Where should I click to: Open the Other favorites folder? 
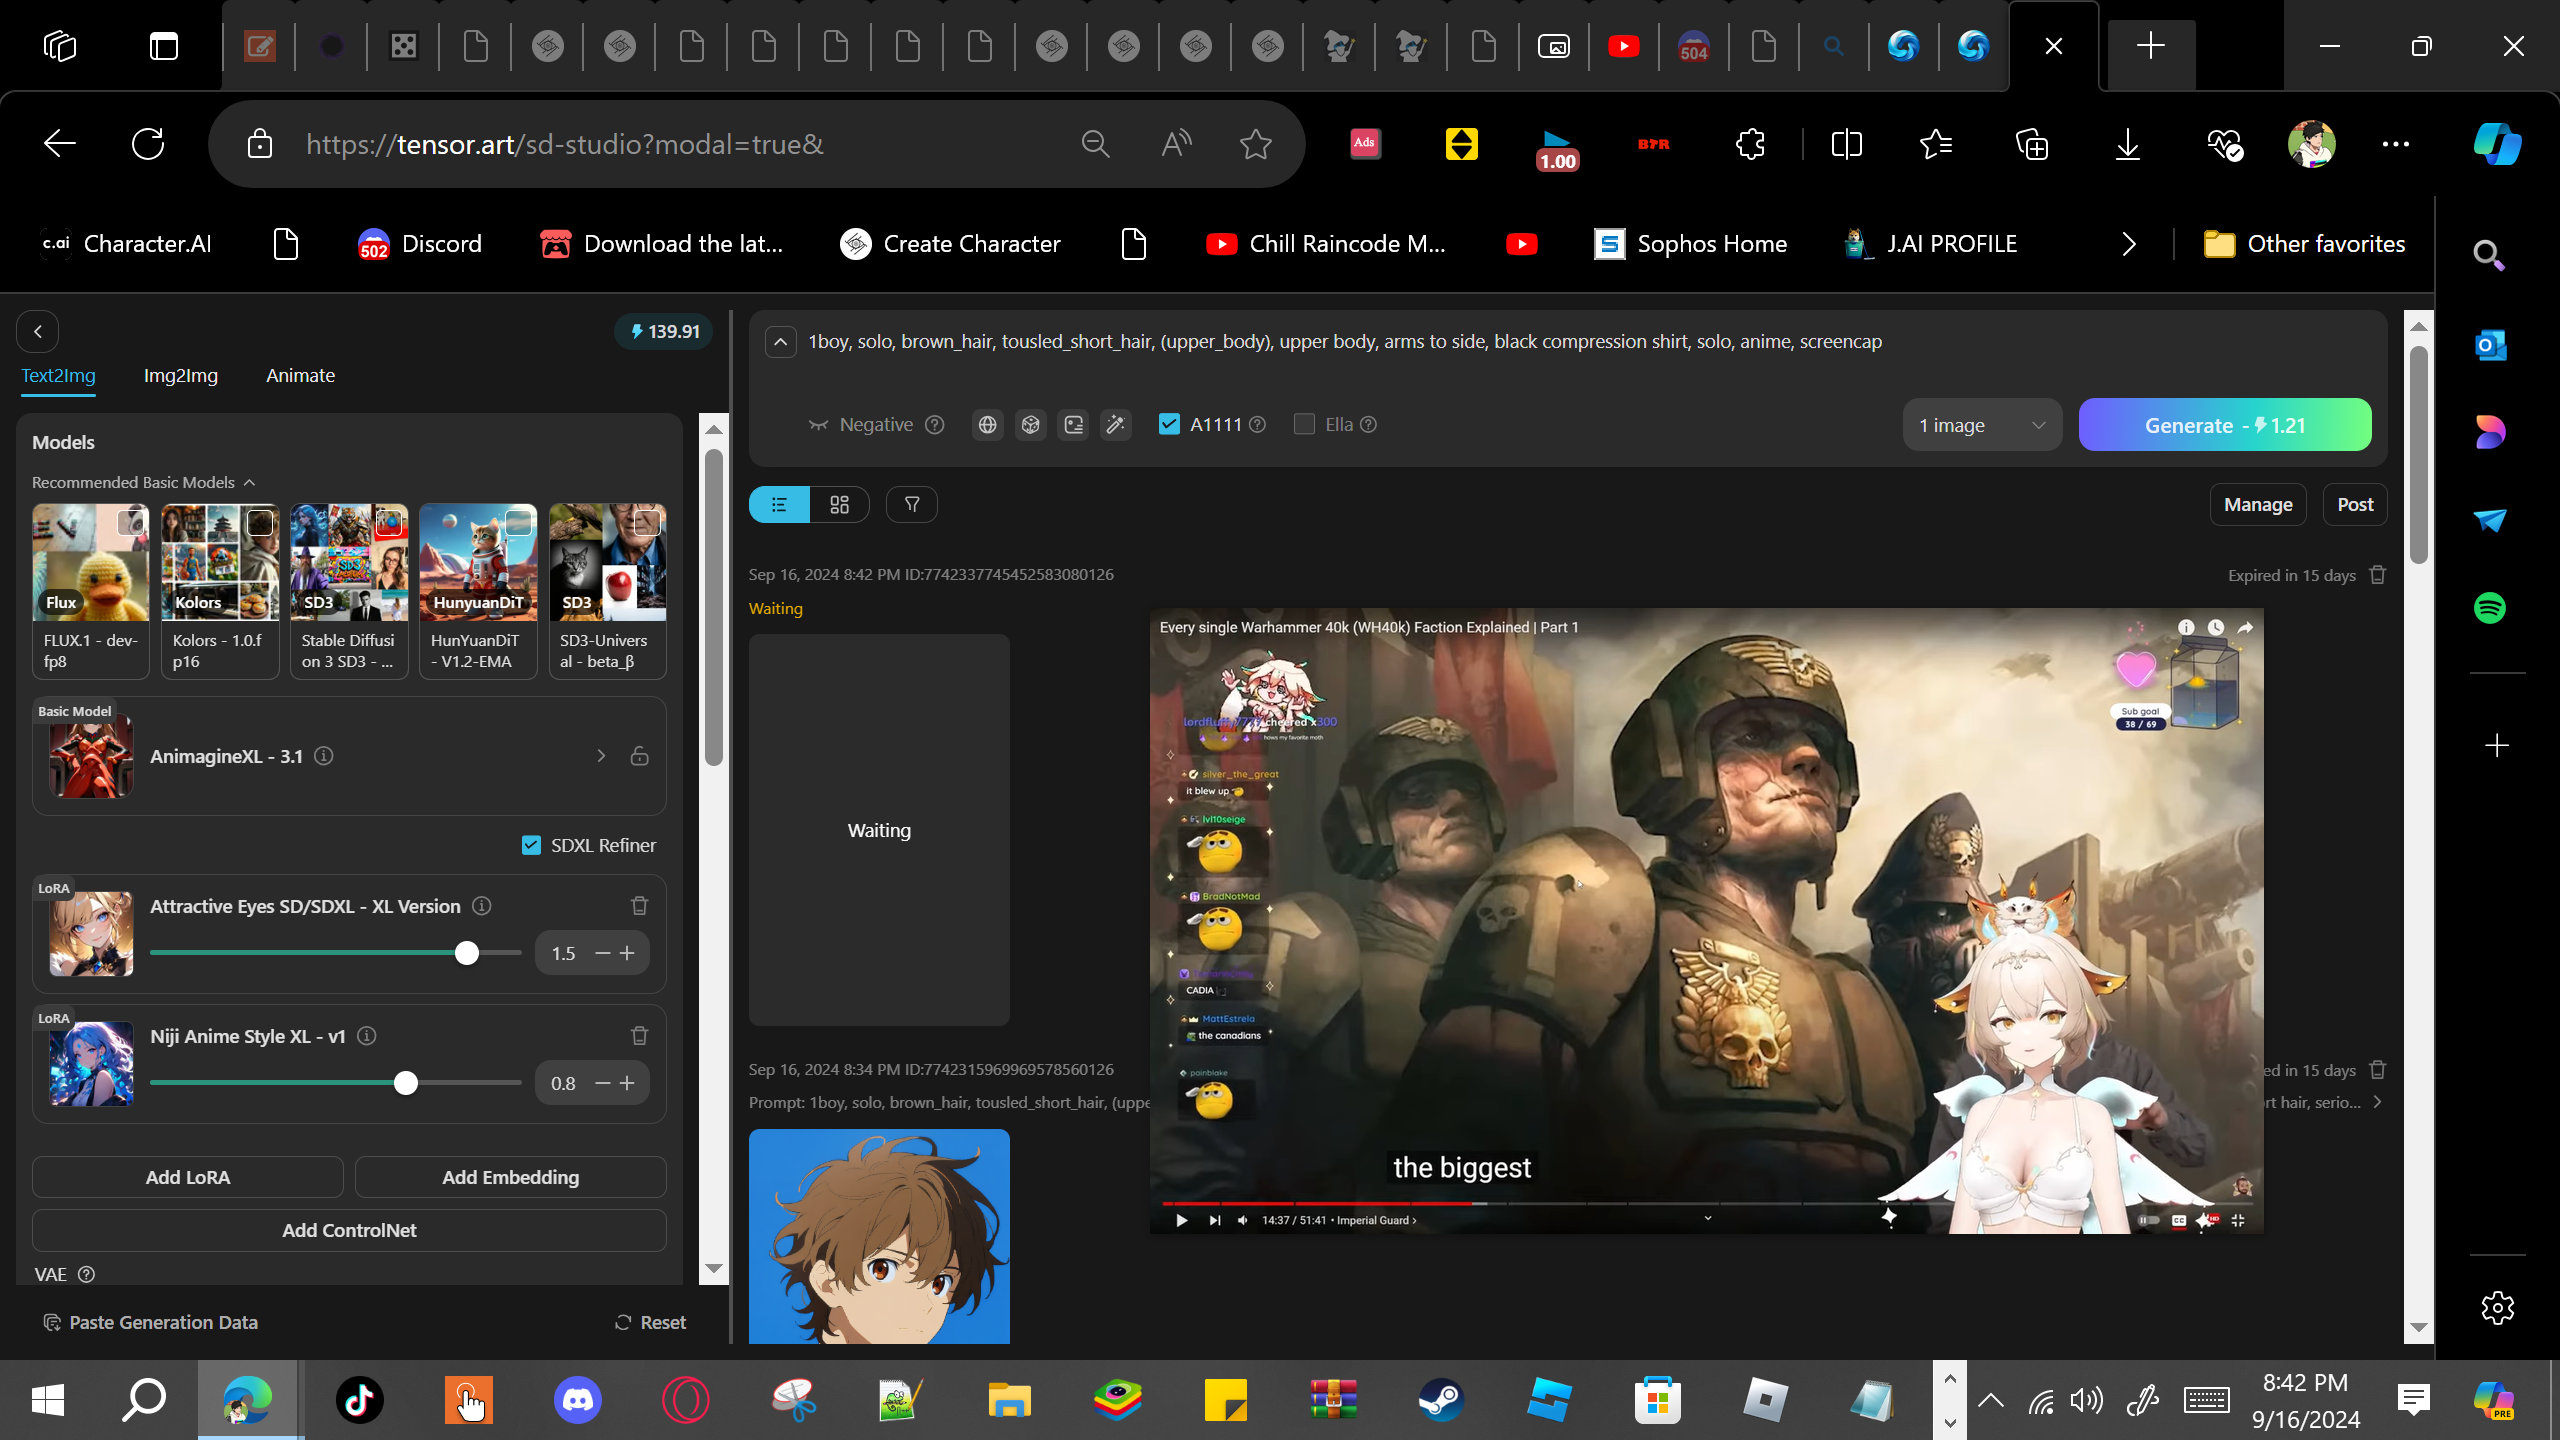pyautogui.click(x=2305, y=244)
